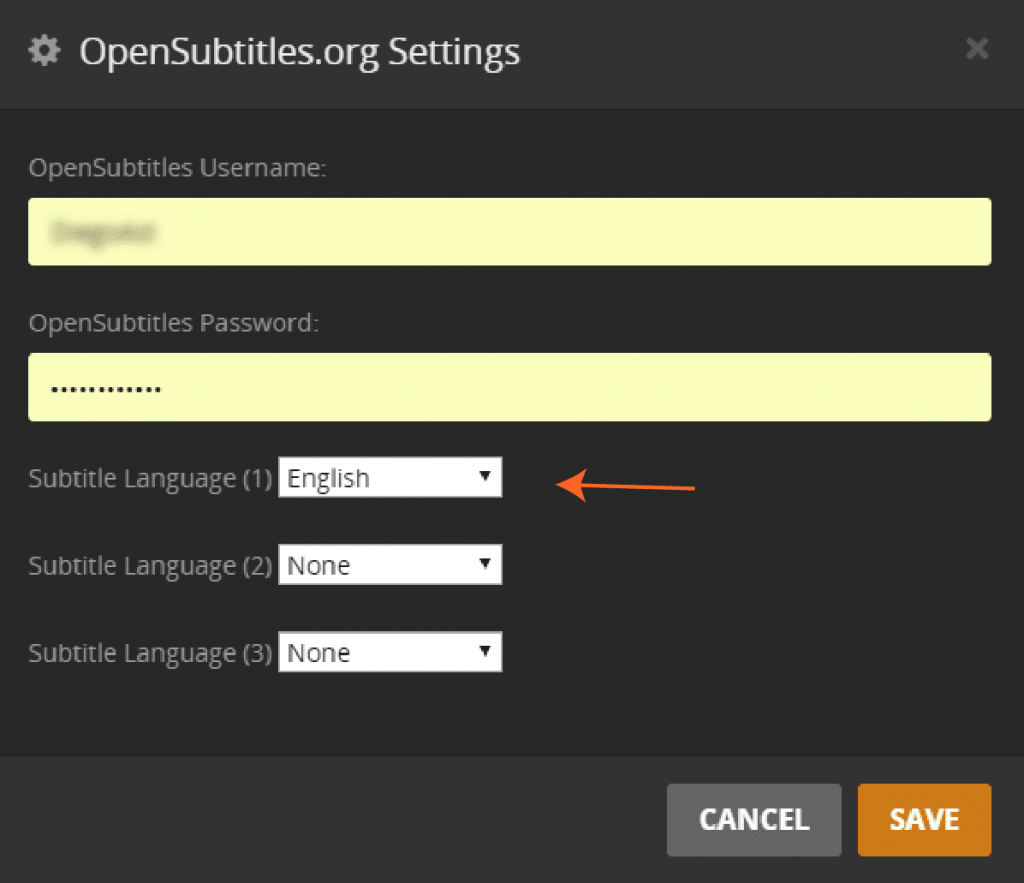Image resolution: width=1024 pixels, height=883 pixels.
Task: Open the Subtitle Language (2) None dropdown
Action: pos(389,565)
